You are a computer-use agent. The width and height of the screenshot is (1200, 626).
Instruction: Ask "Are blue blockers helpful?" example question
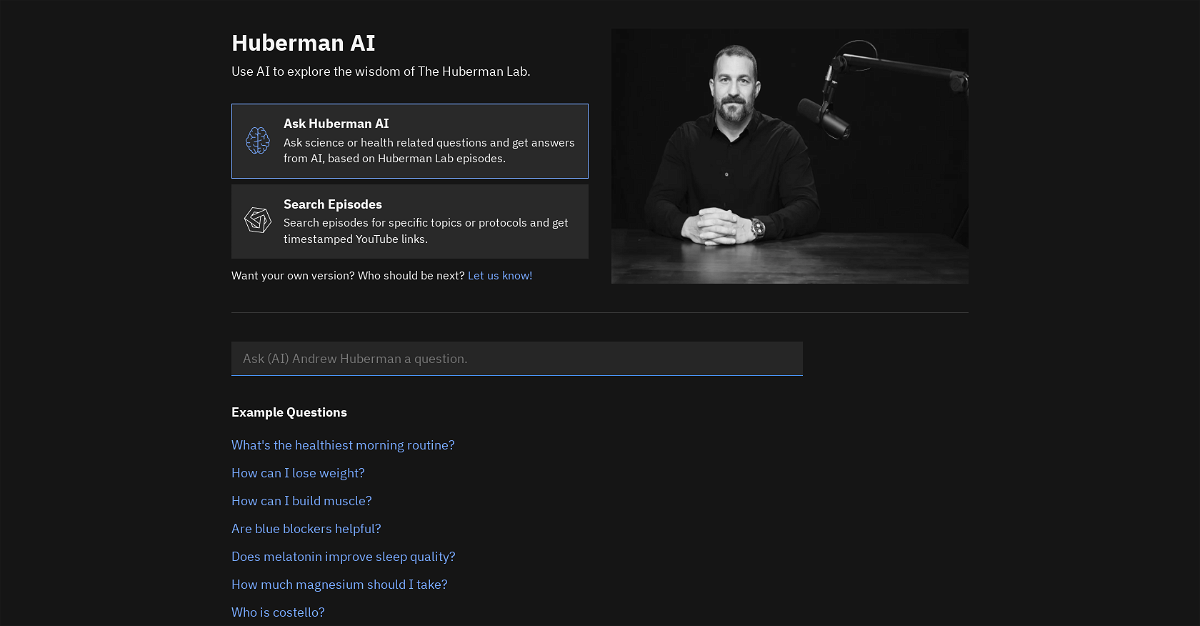[x=306, y=529]
